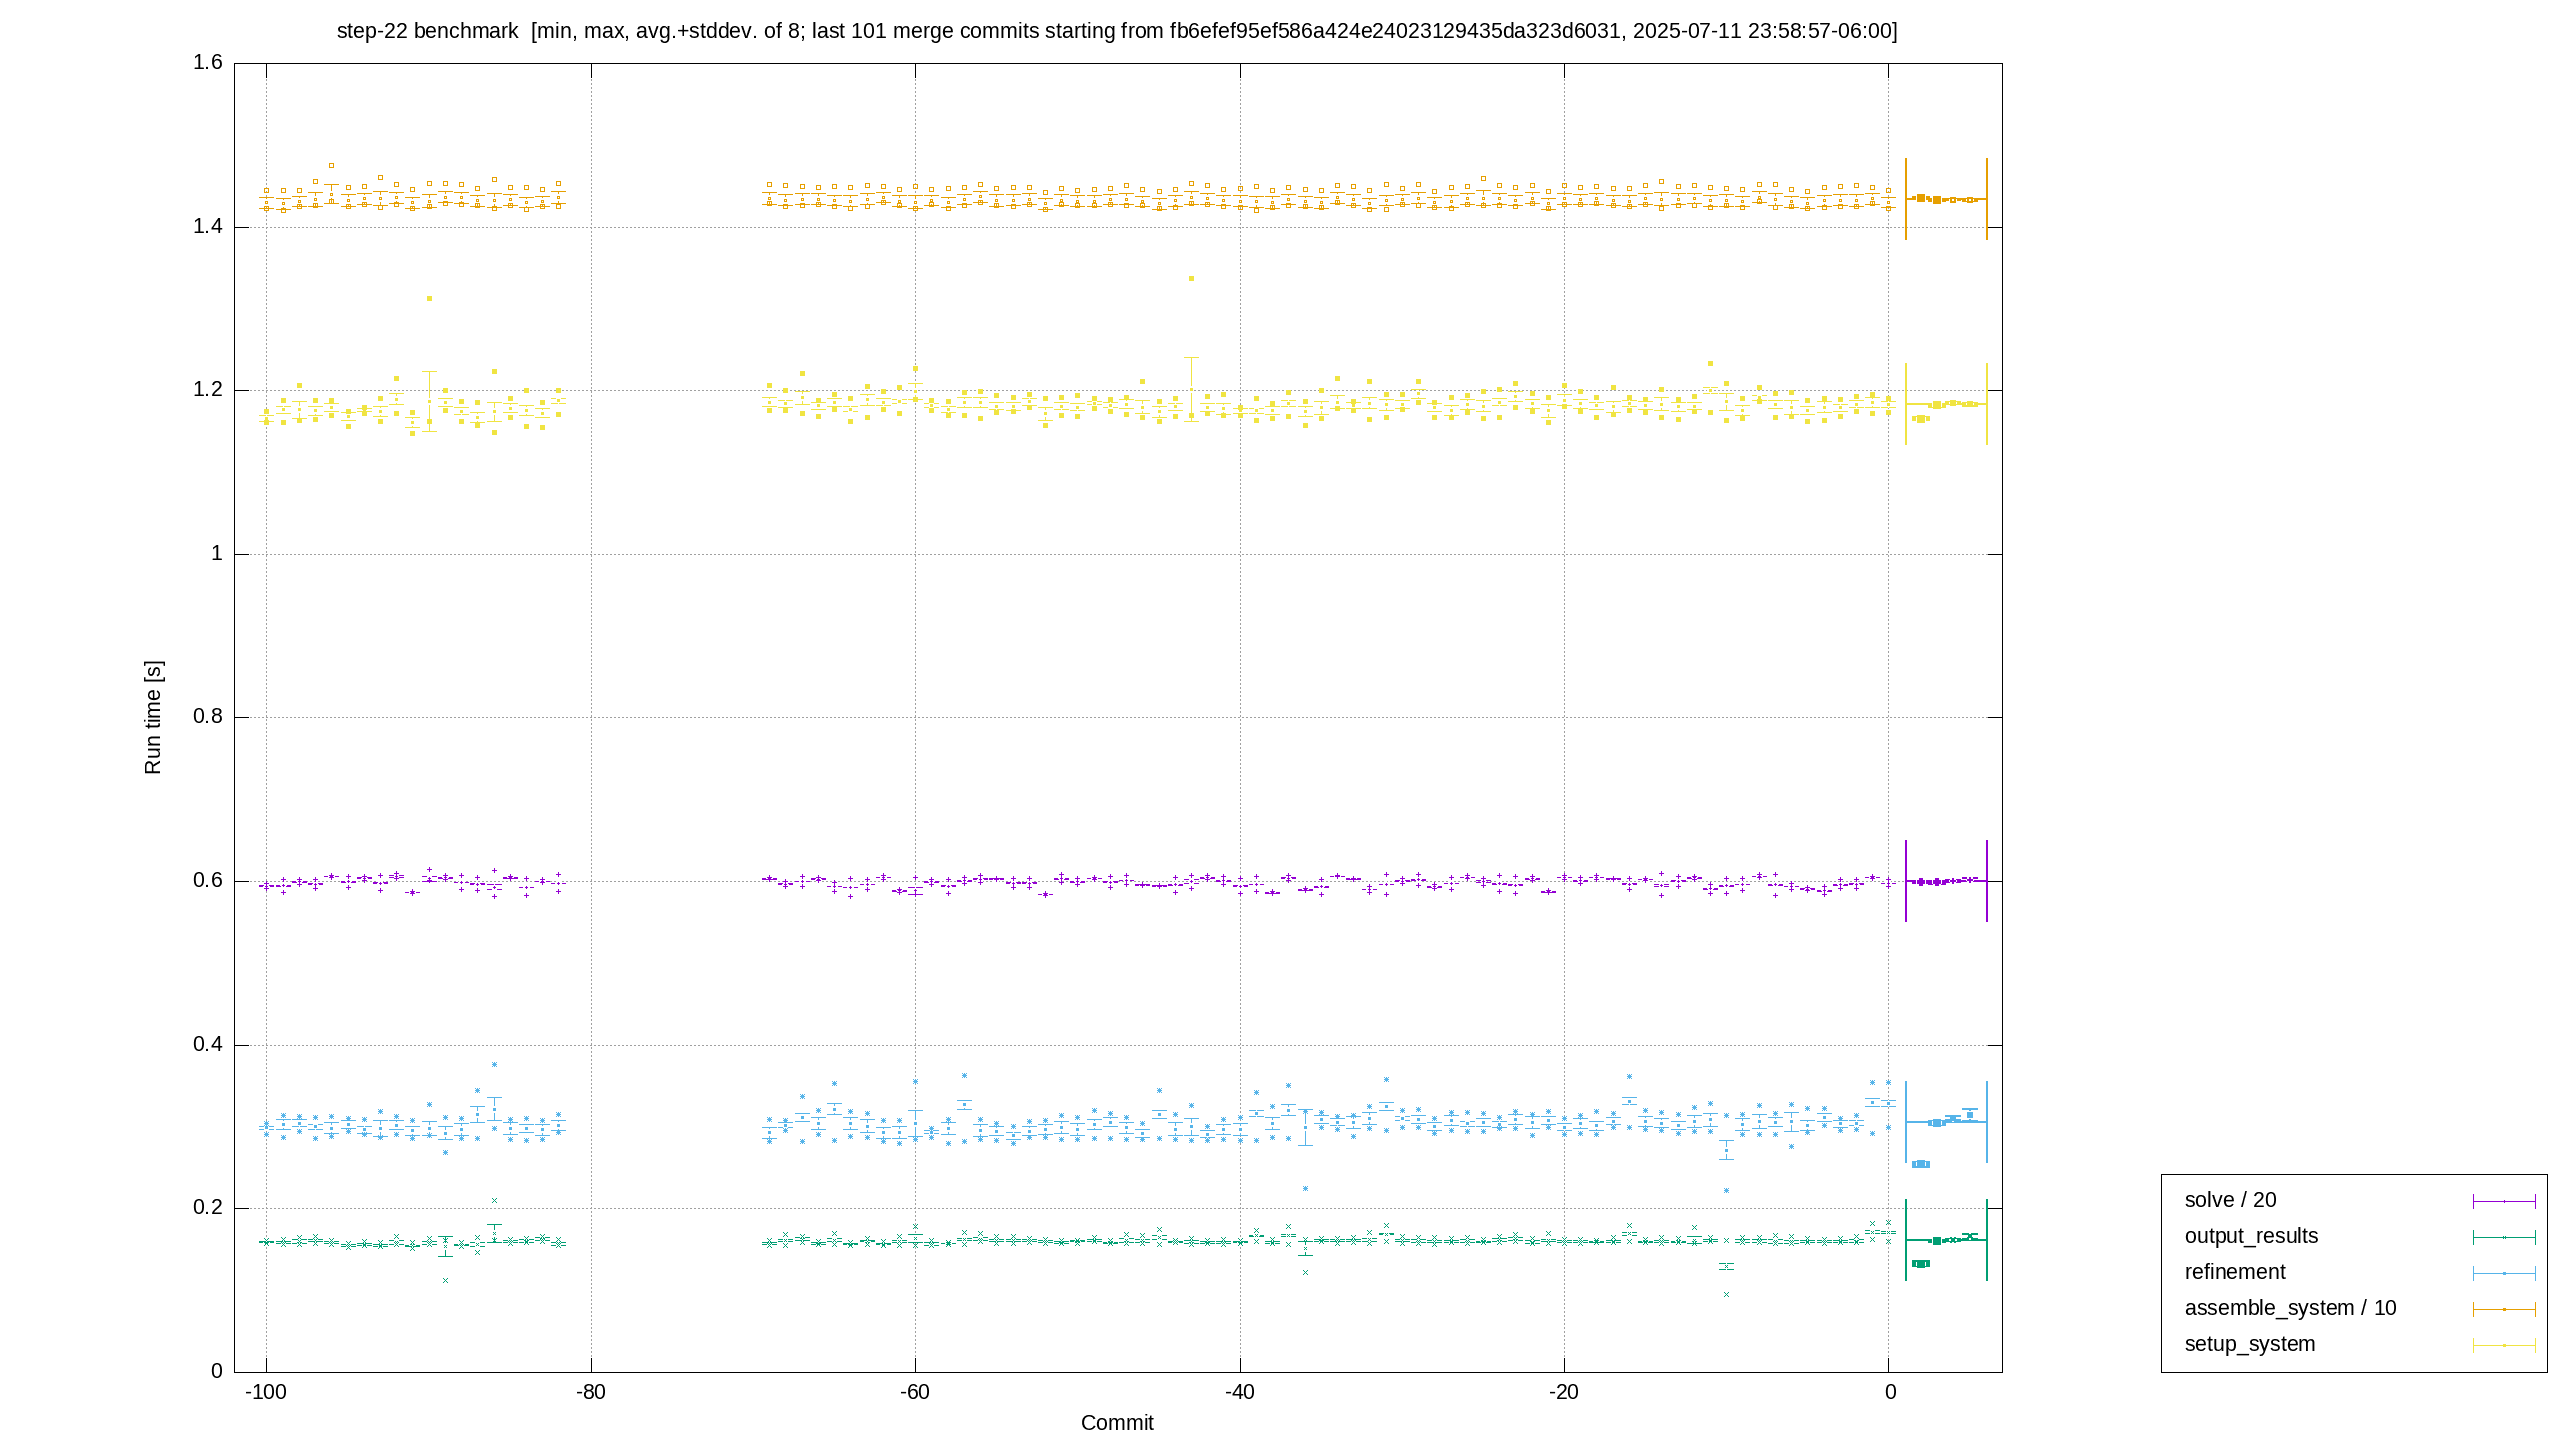Click the 'refinement' legend label
This screenshot has height=1440, width=2560.
[2235, 1272]
